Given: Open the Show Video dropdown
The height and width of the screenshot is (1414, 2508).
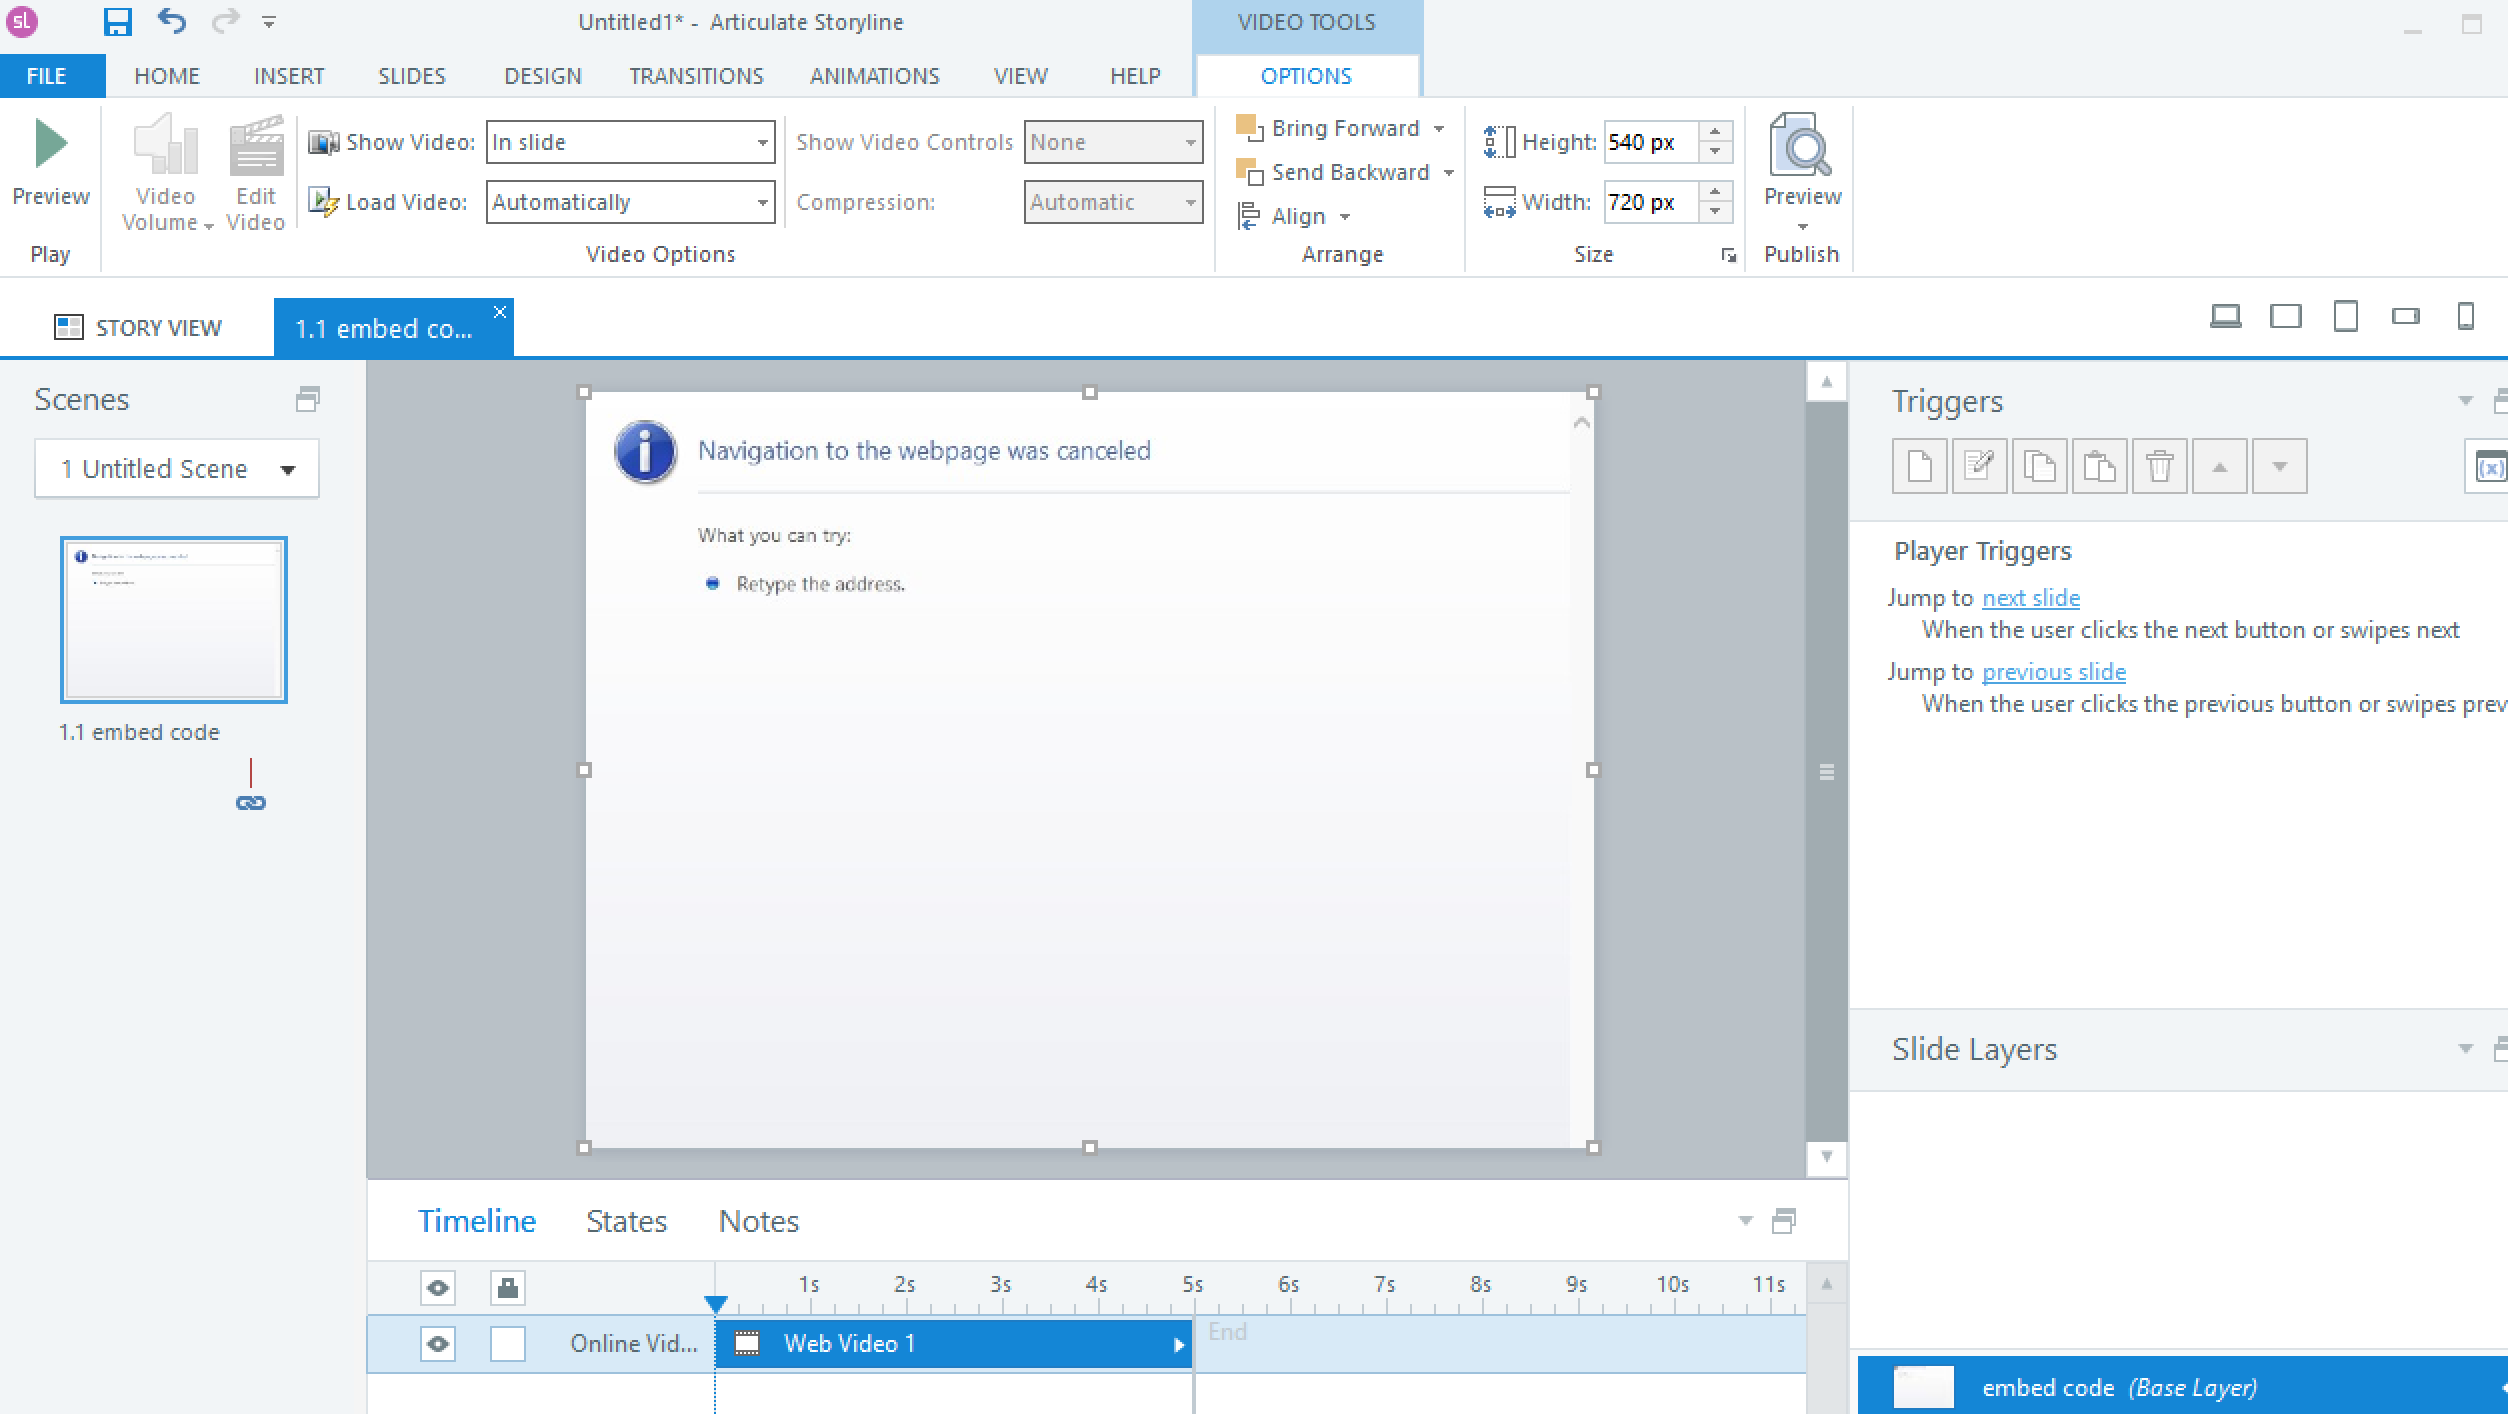Looking at the screenshot, I should point(762,142).
